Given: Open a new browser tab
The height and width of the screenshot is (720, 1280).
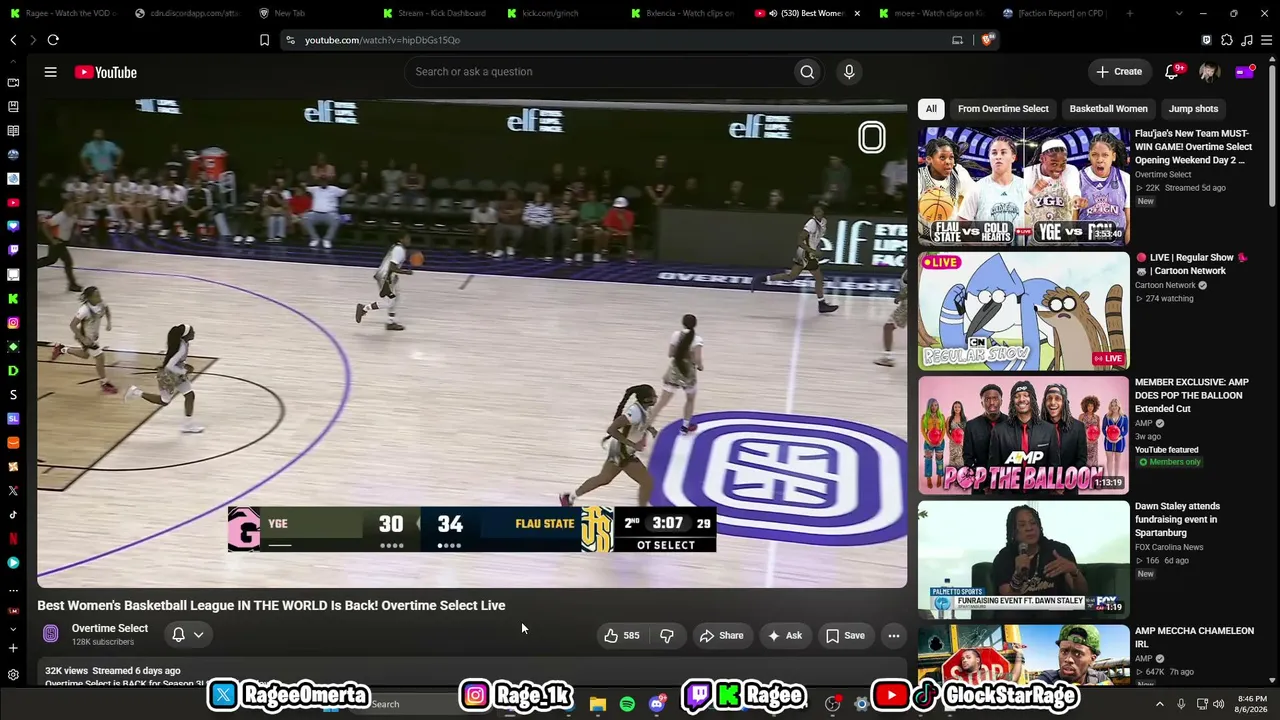Looking at the screenshot, I should click(1129, 13).
